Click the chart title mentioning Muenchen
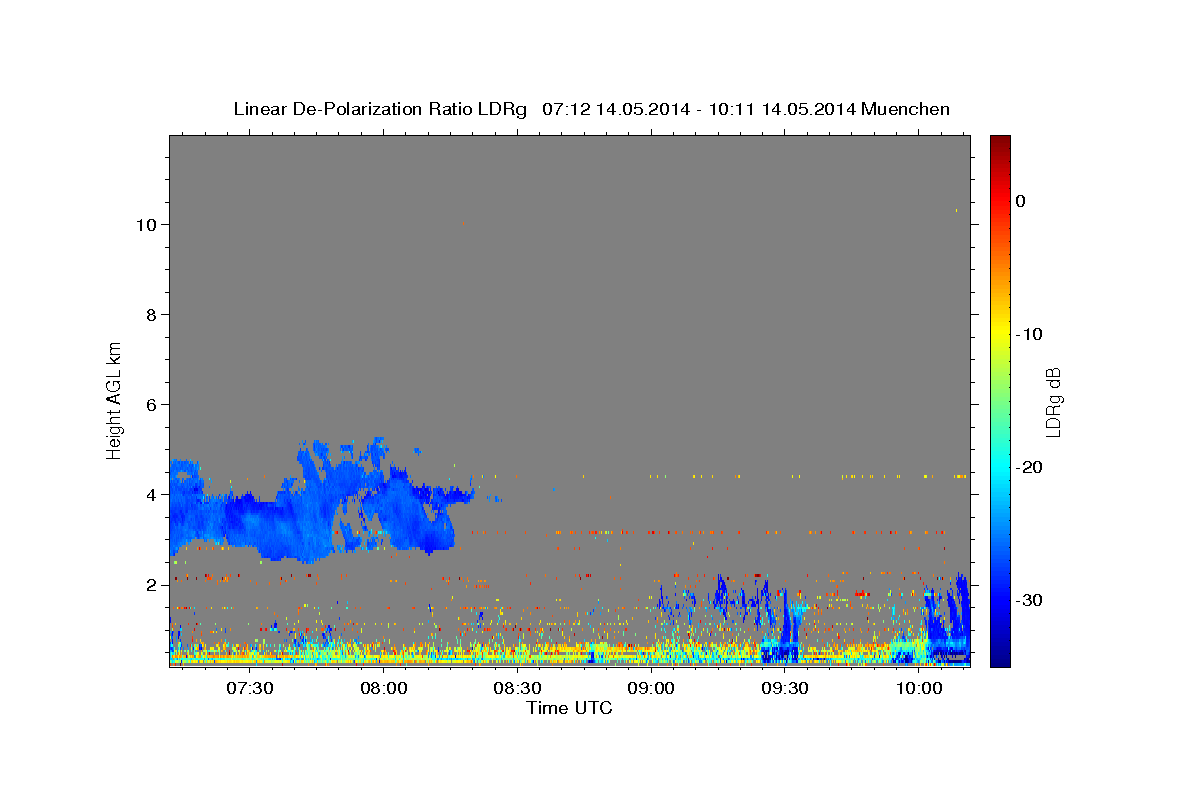 591,109
